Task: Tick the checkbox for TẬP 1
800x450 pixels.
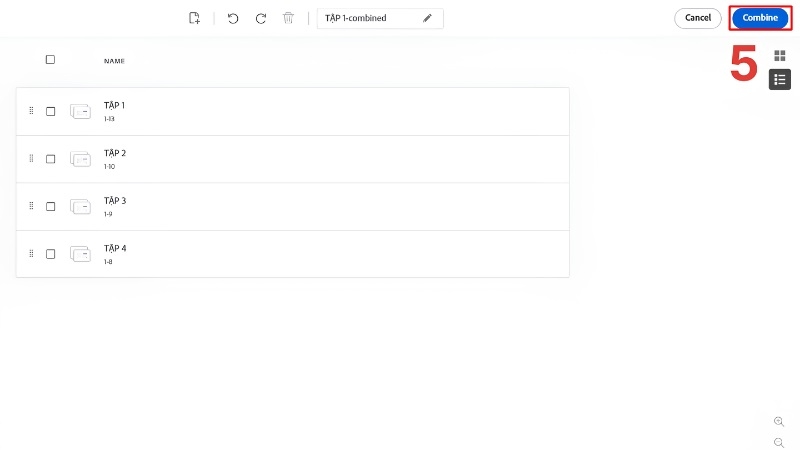Action: (51, 111)
